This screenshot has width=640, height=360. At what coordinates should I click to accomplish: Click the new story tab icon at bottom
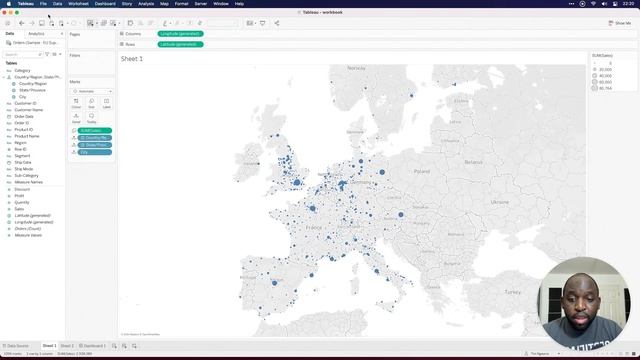(134, 346)
